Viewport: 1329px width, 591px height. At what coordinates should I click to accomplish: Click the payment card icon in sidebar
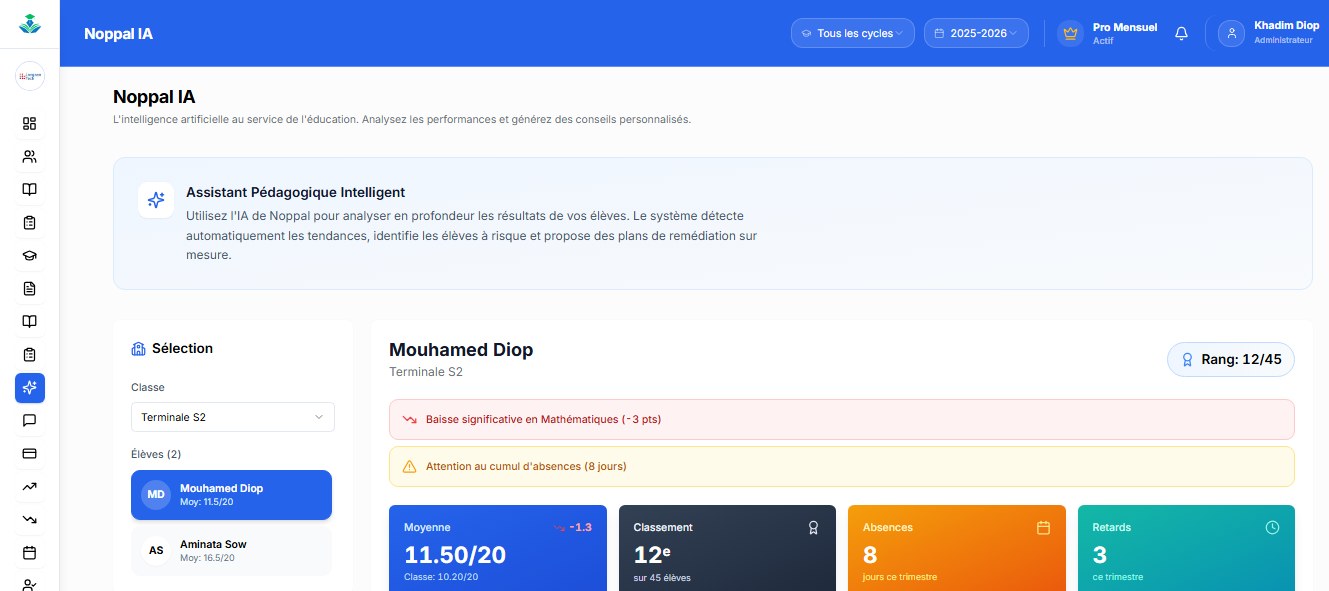click(29, 453)
